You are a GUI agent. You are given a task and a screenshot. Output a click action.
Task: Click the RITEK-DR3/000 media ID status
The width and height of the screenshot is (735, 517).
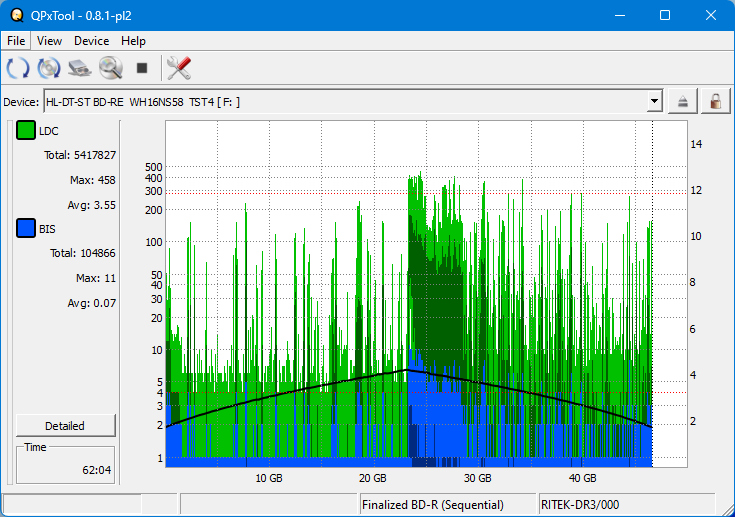580,505
